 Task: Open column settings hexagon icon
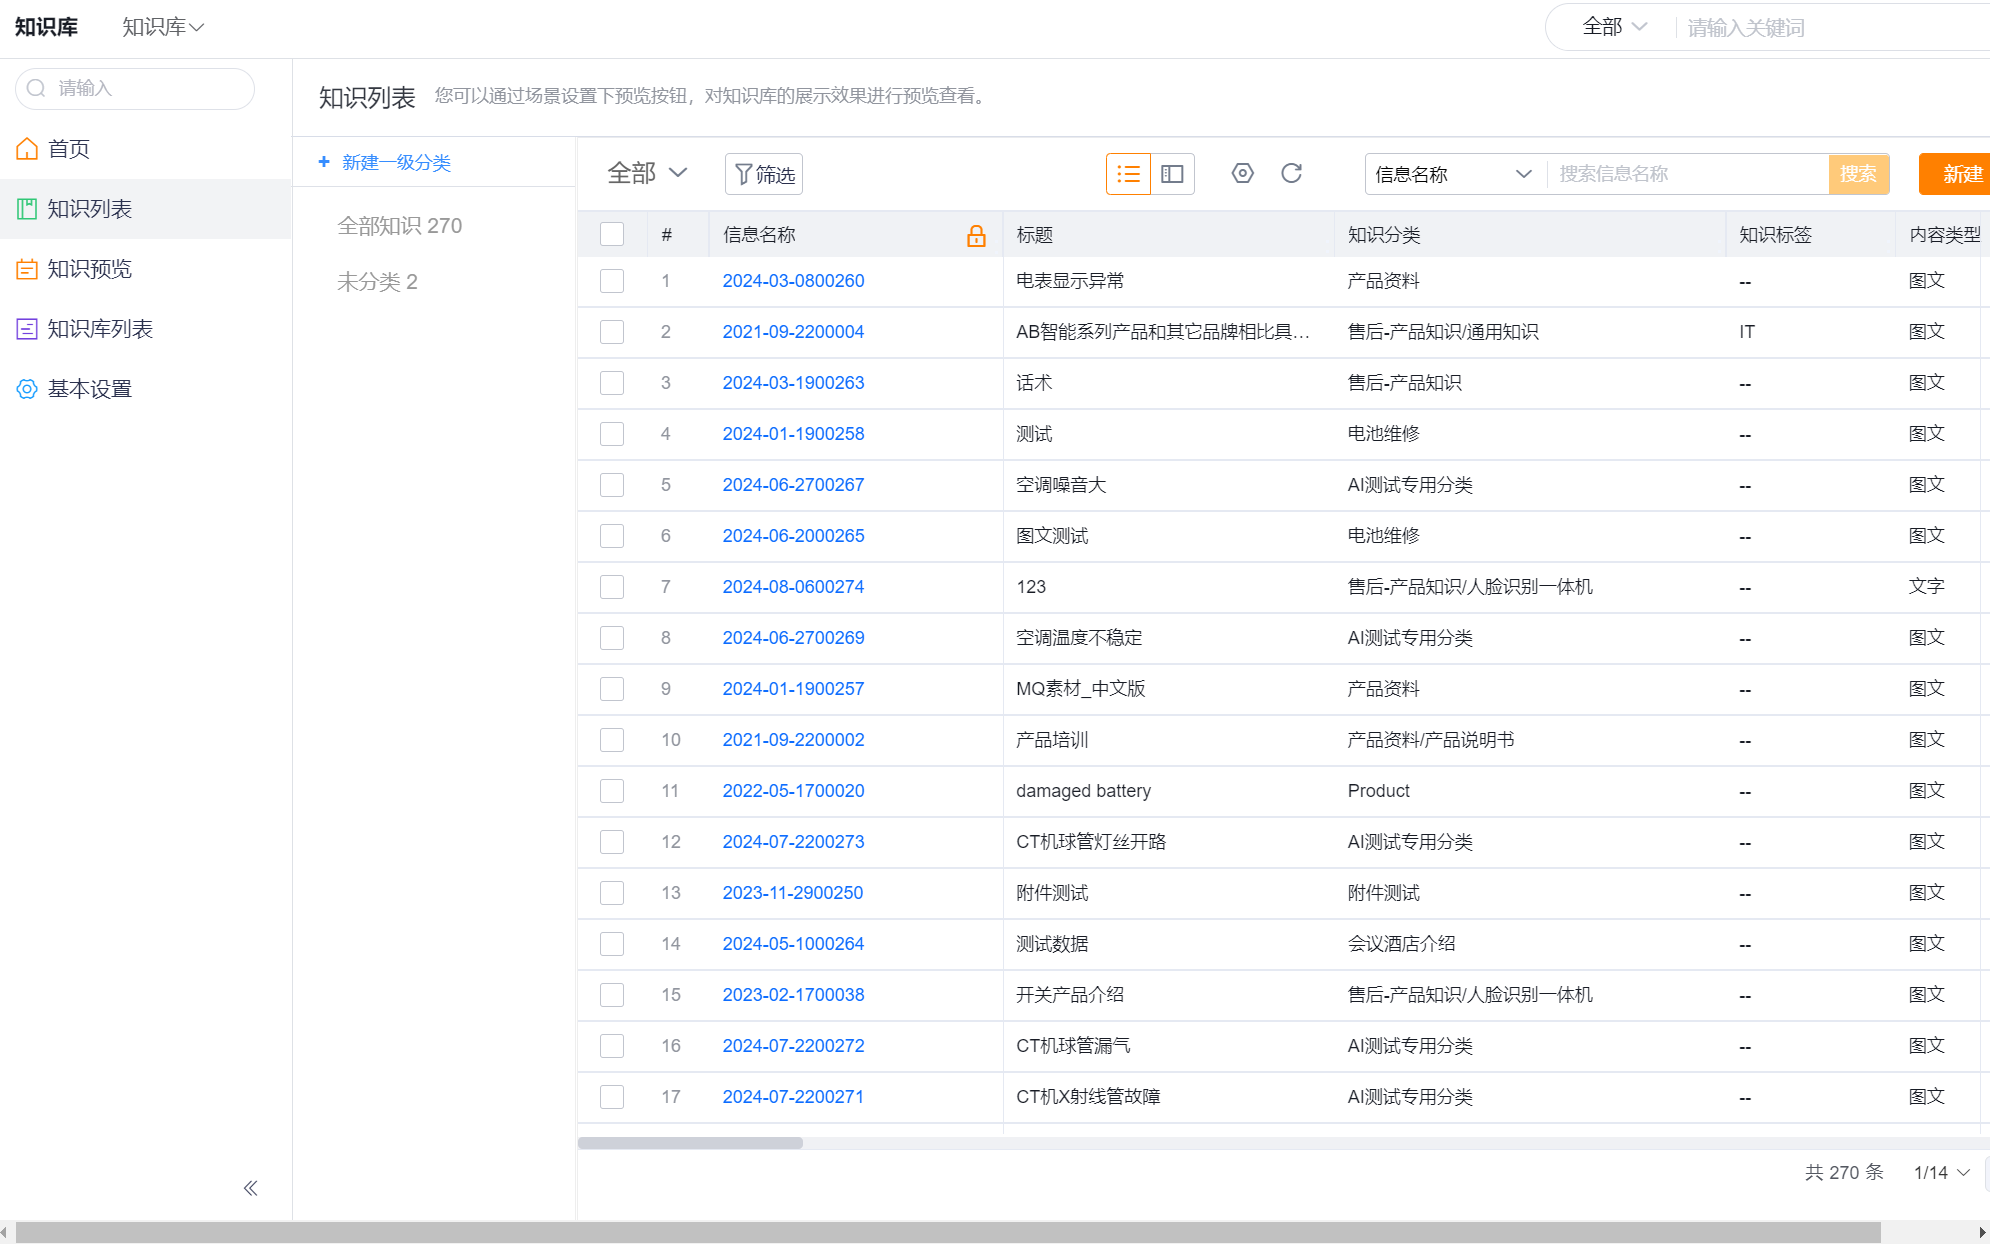pos(1242,173)
